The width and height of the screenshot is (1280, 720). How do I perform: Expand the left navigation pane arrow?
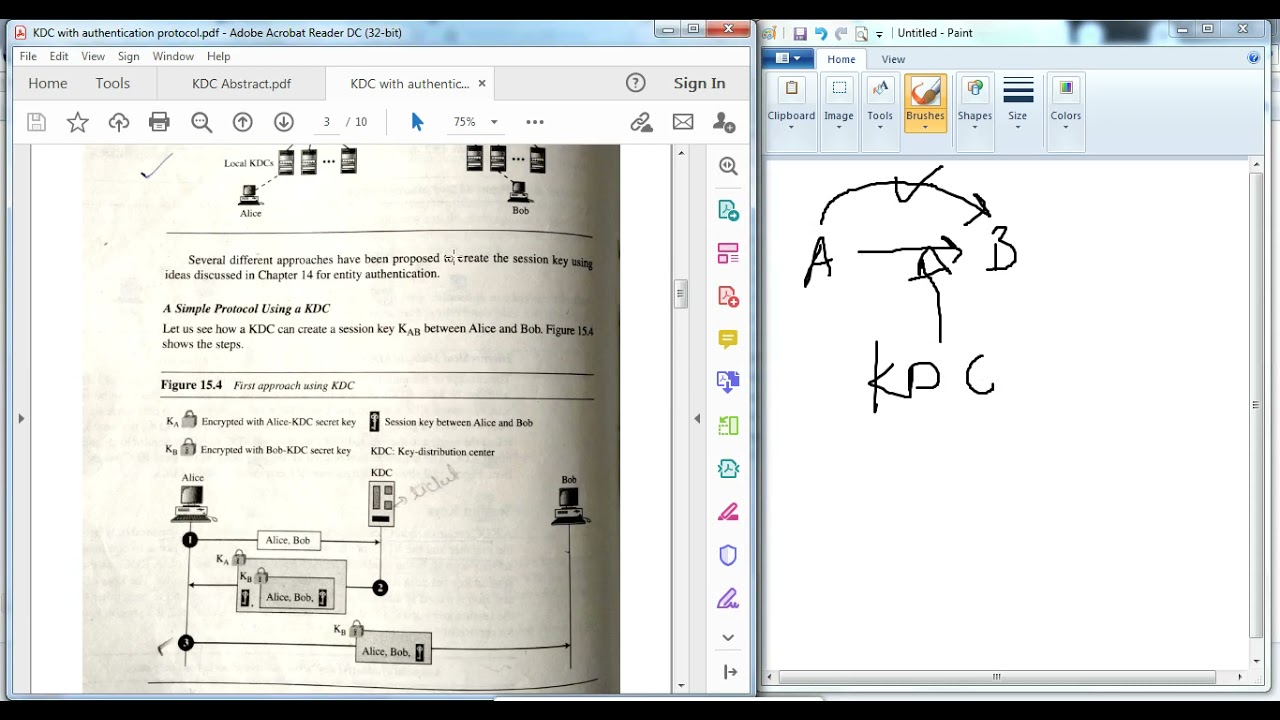21,418
